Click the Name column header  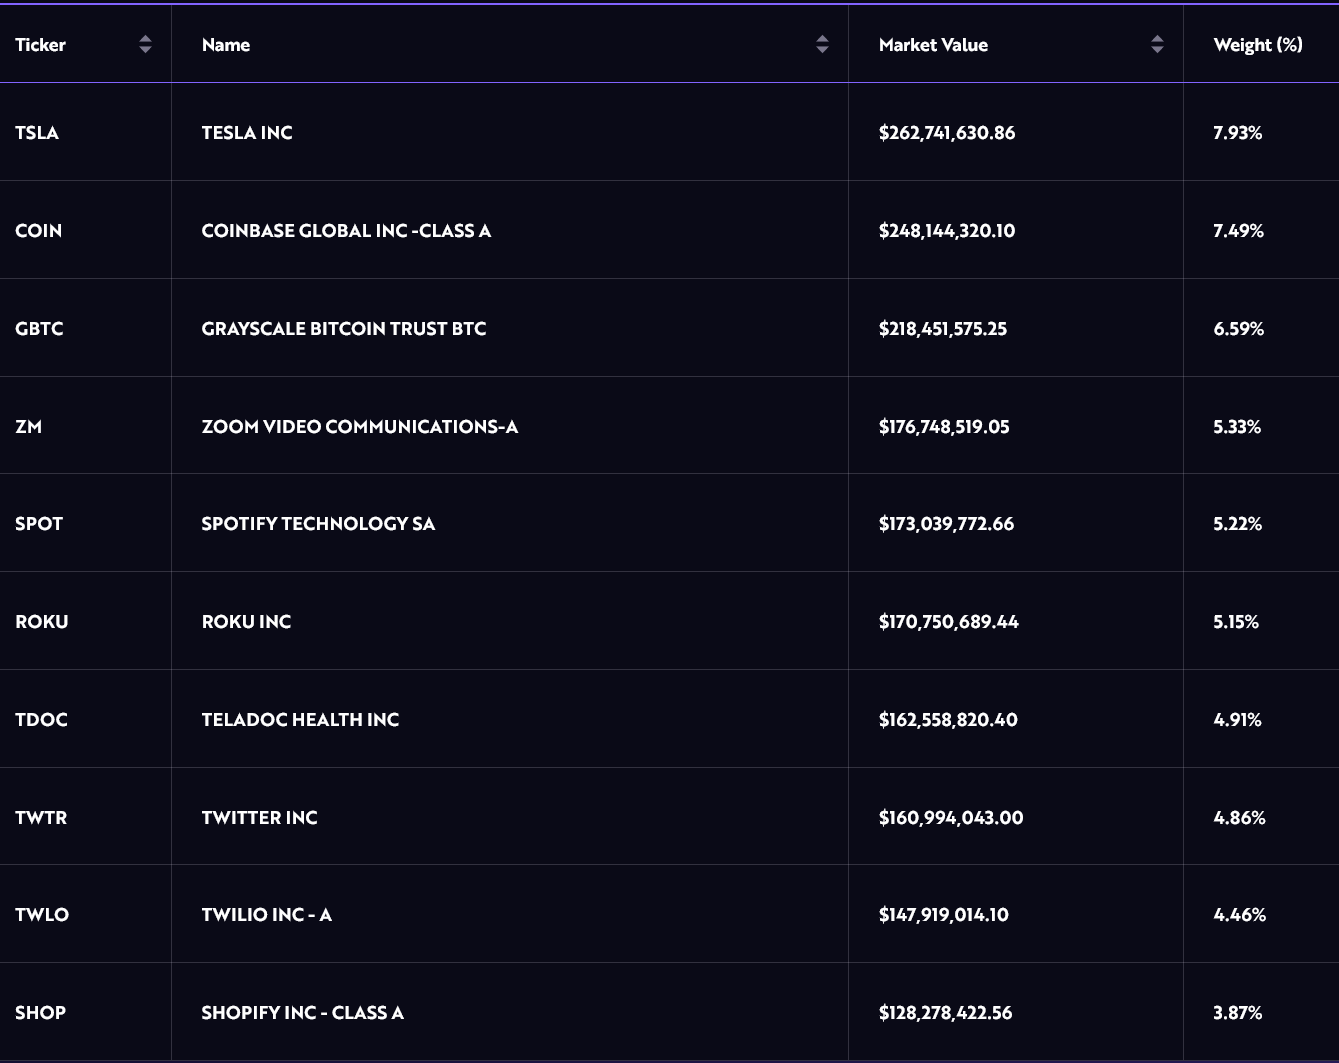[510, 44]
